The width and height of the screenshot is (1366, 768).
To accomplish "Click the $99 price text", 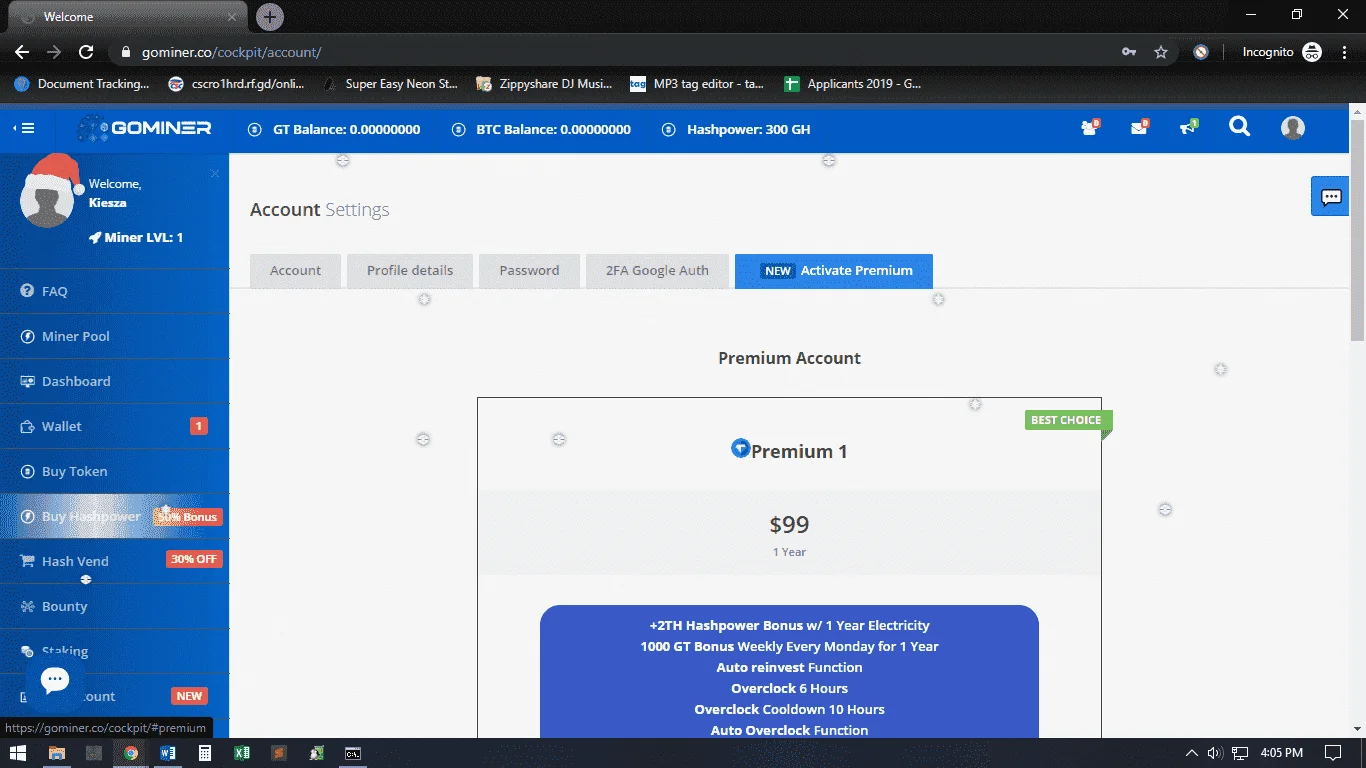I will pos(789,524).
